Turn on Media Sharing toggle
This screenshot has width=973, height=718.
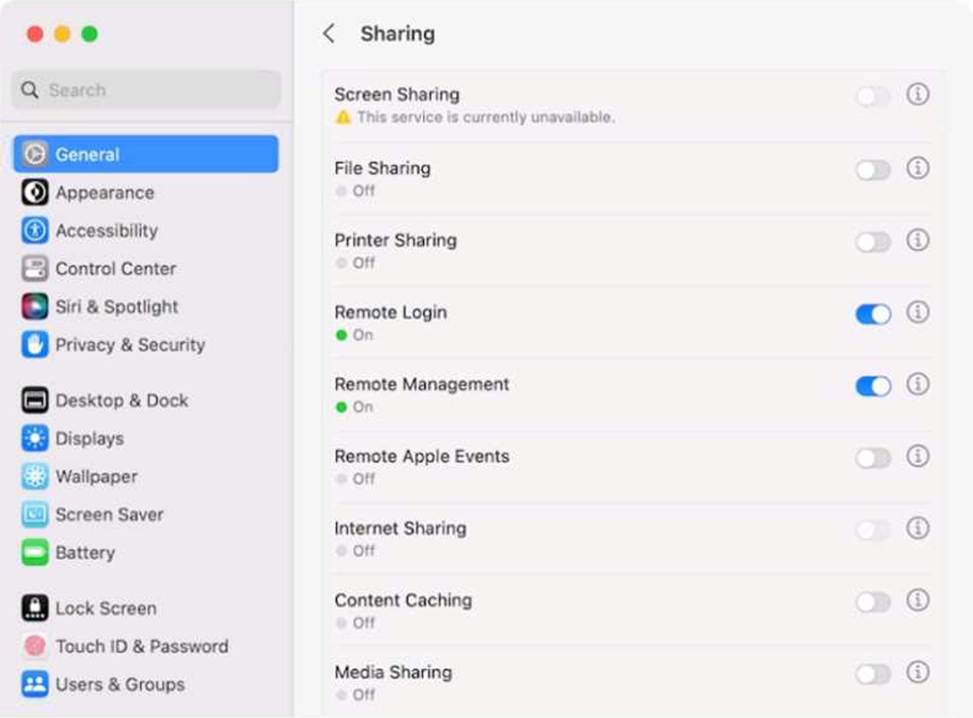click(873, 674)
